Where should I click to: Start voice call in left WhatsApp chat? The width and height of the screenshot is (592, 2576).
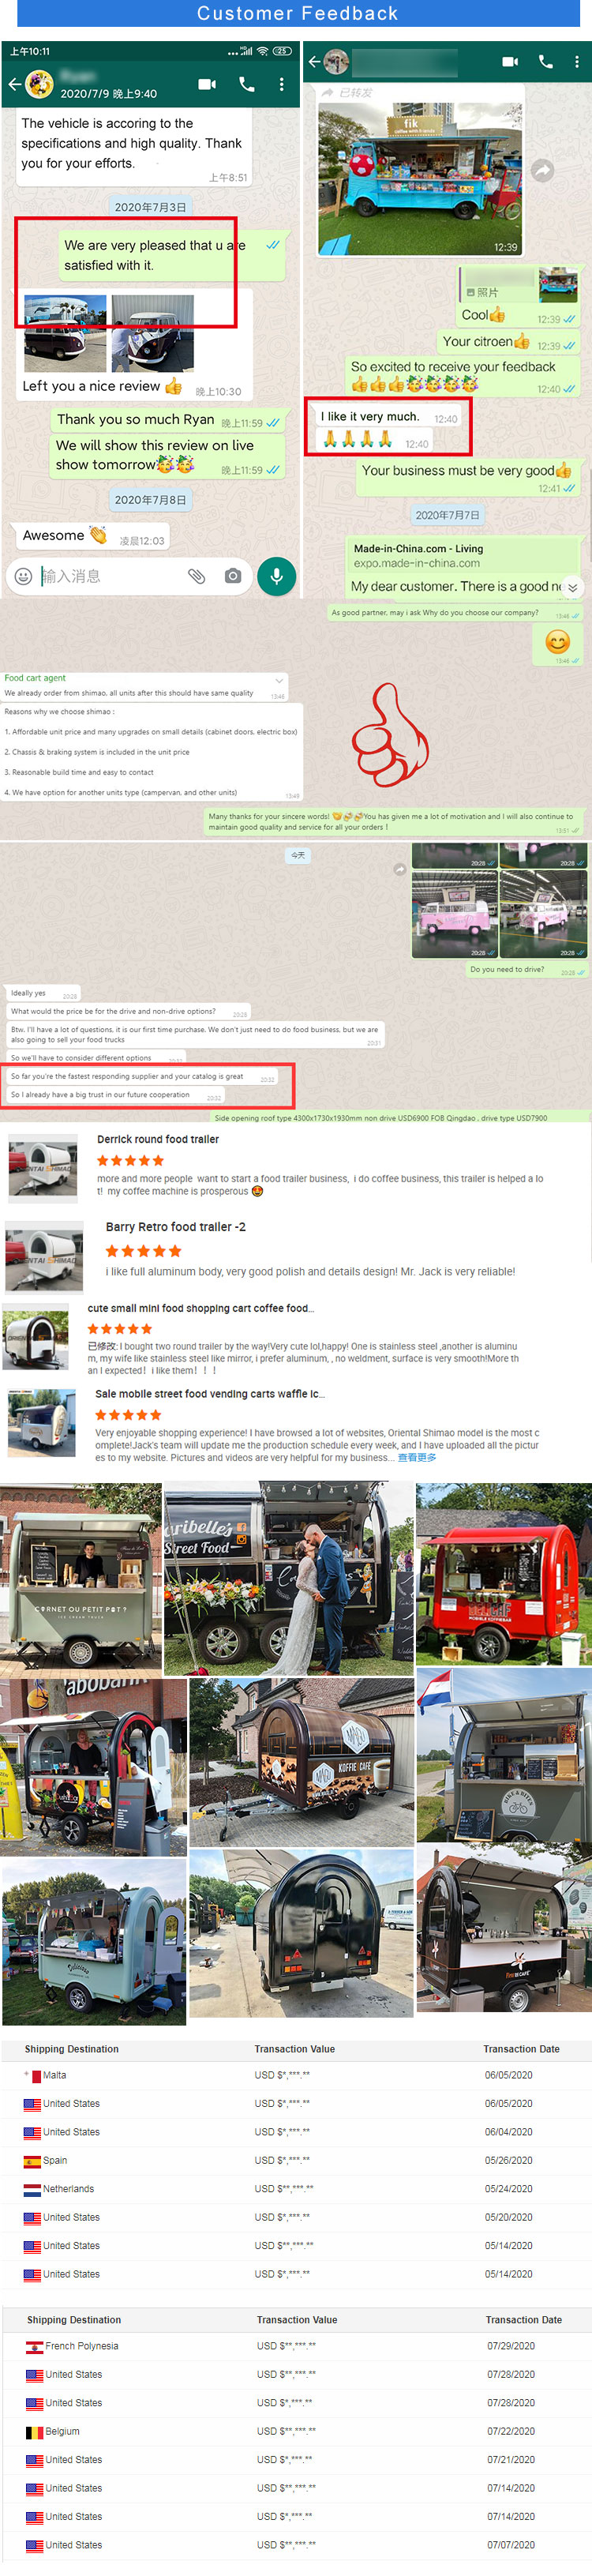click(247, 85)
